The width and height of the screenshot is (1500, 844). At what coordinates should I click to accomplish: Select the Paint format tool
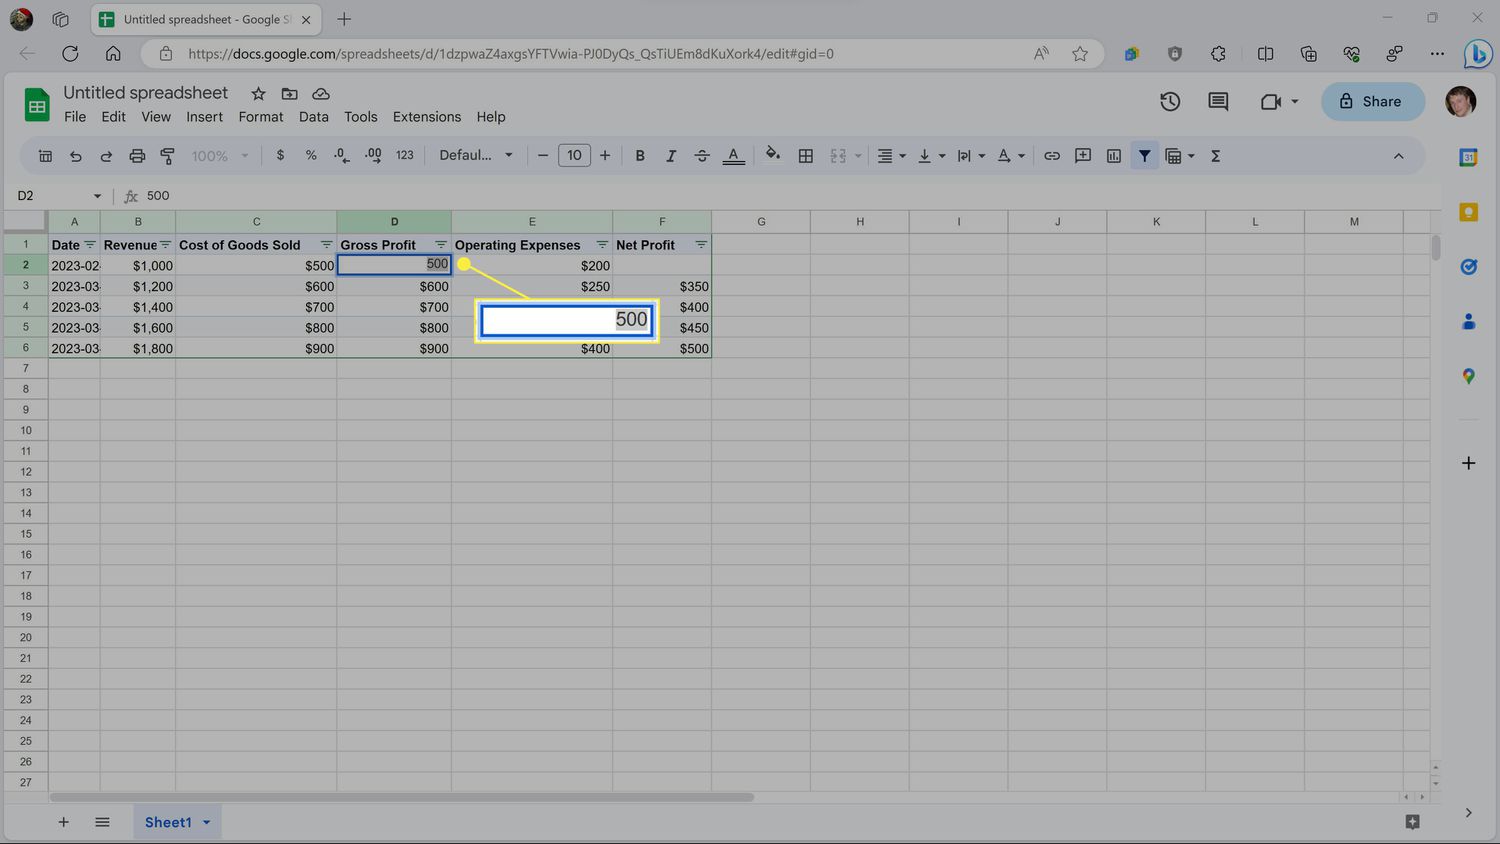pyautogui.click(x=167, y=156)
